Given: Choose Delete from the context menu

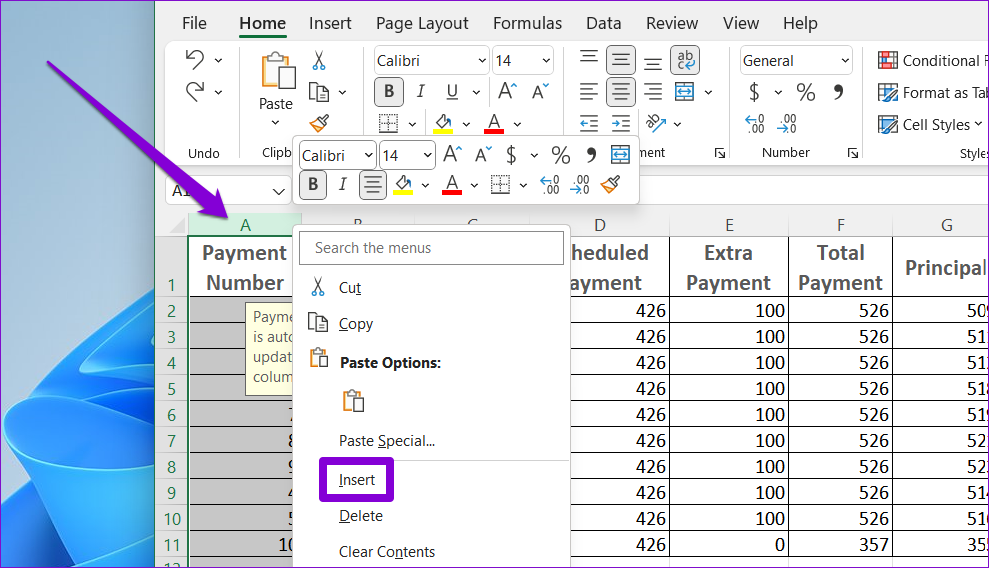Looking at the screenshot, I should pos(360,516).
